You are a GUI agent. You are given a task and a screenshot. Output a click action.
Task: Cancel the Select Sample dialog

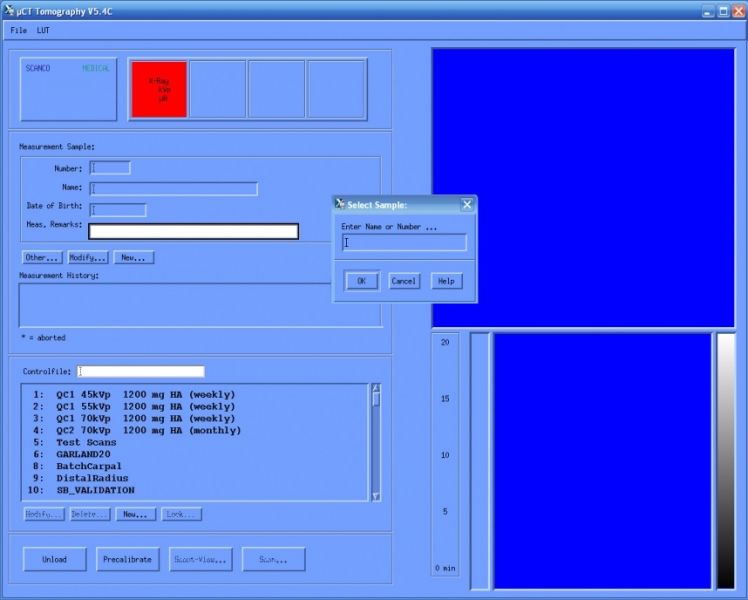(404, 281)
